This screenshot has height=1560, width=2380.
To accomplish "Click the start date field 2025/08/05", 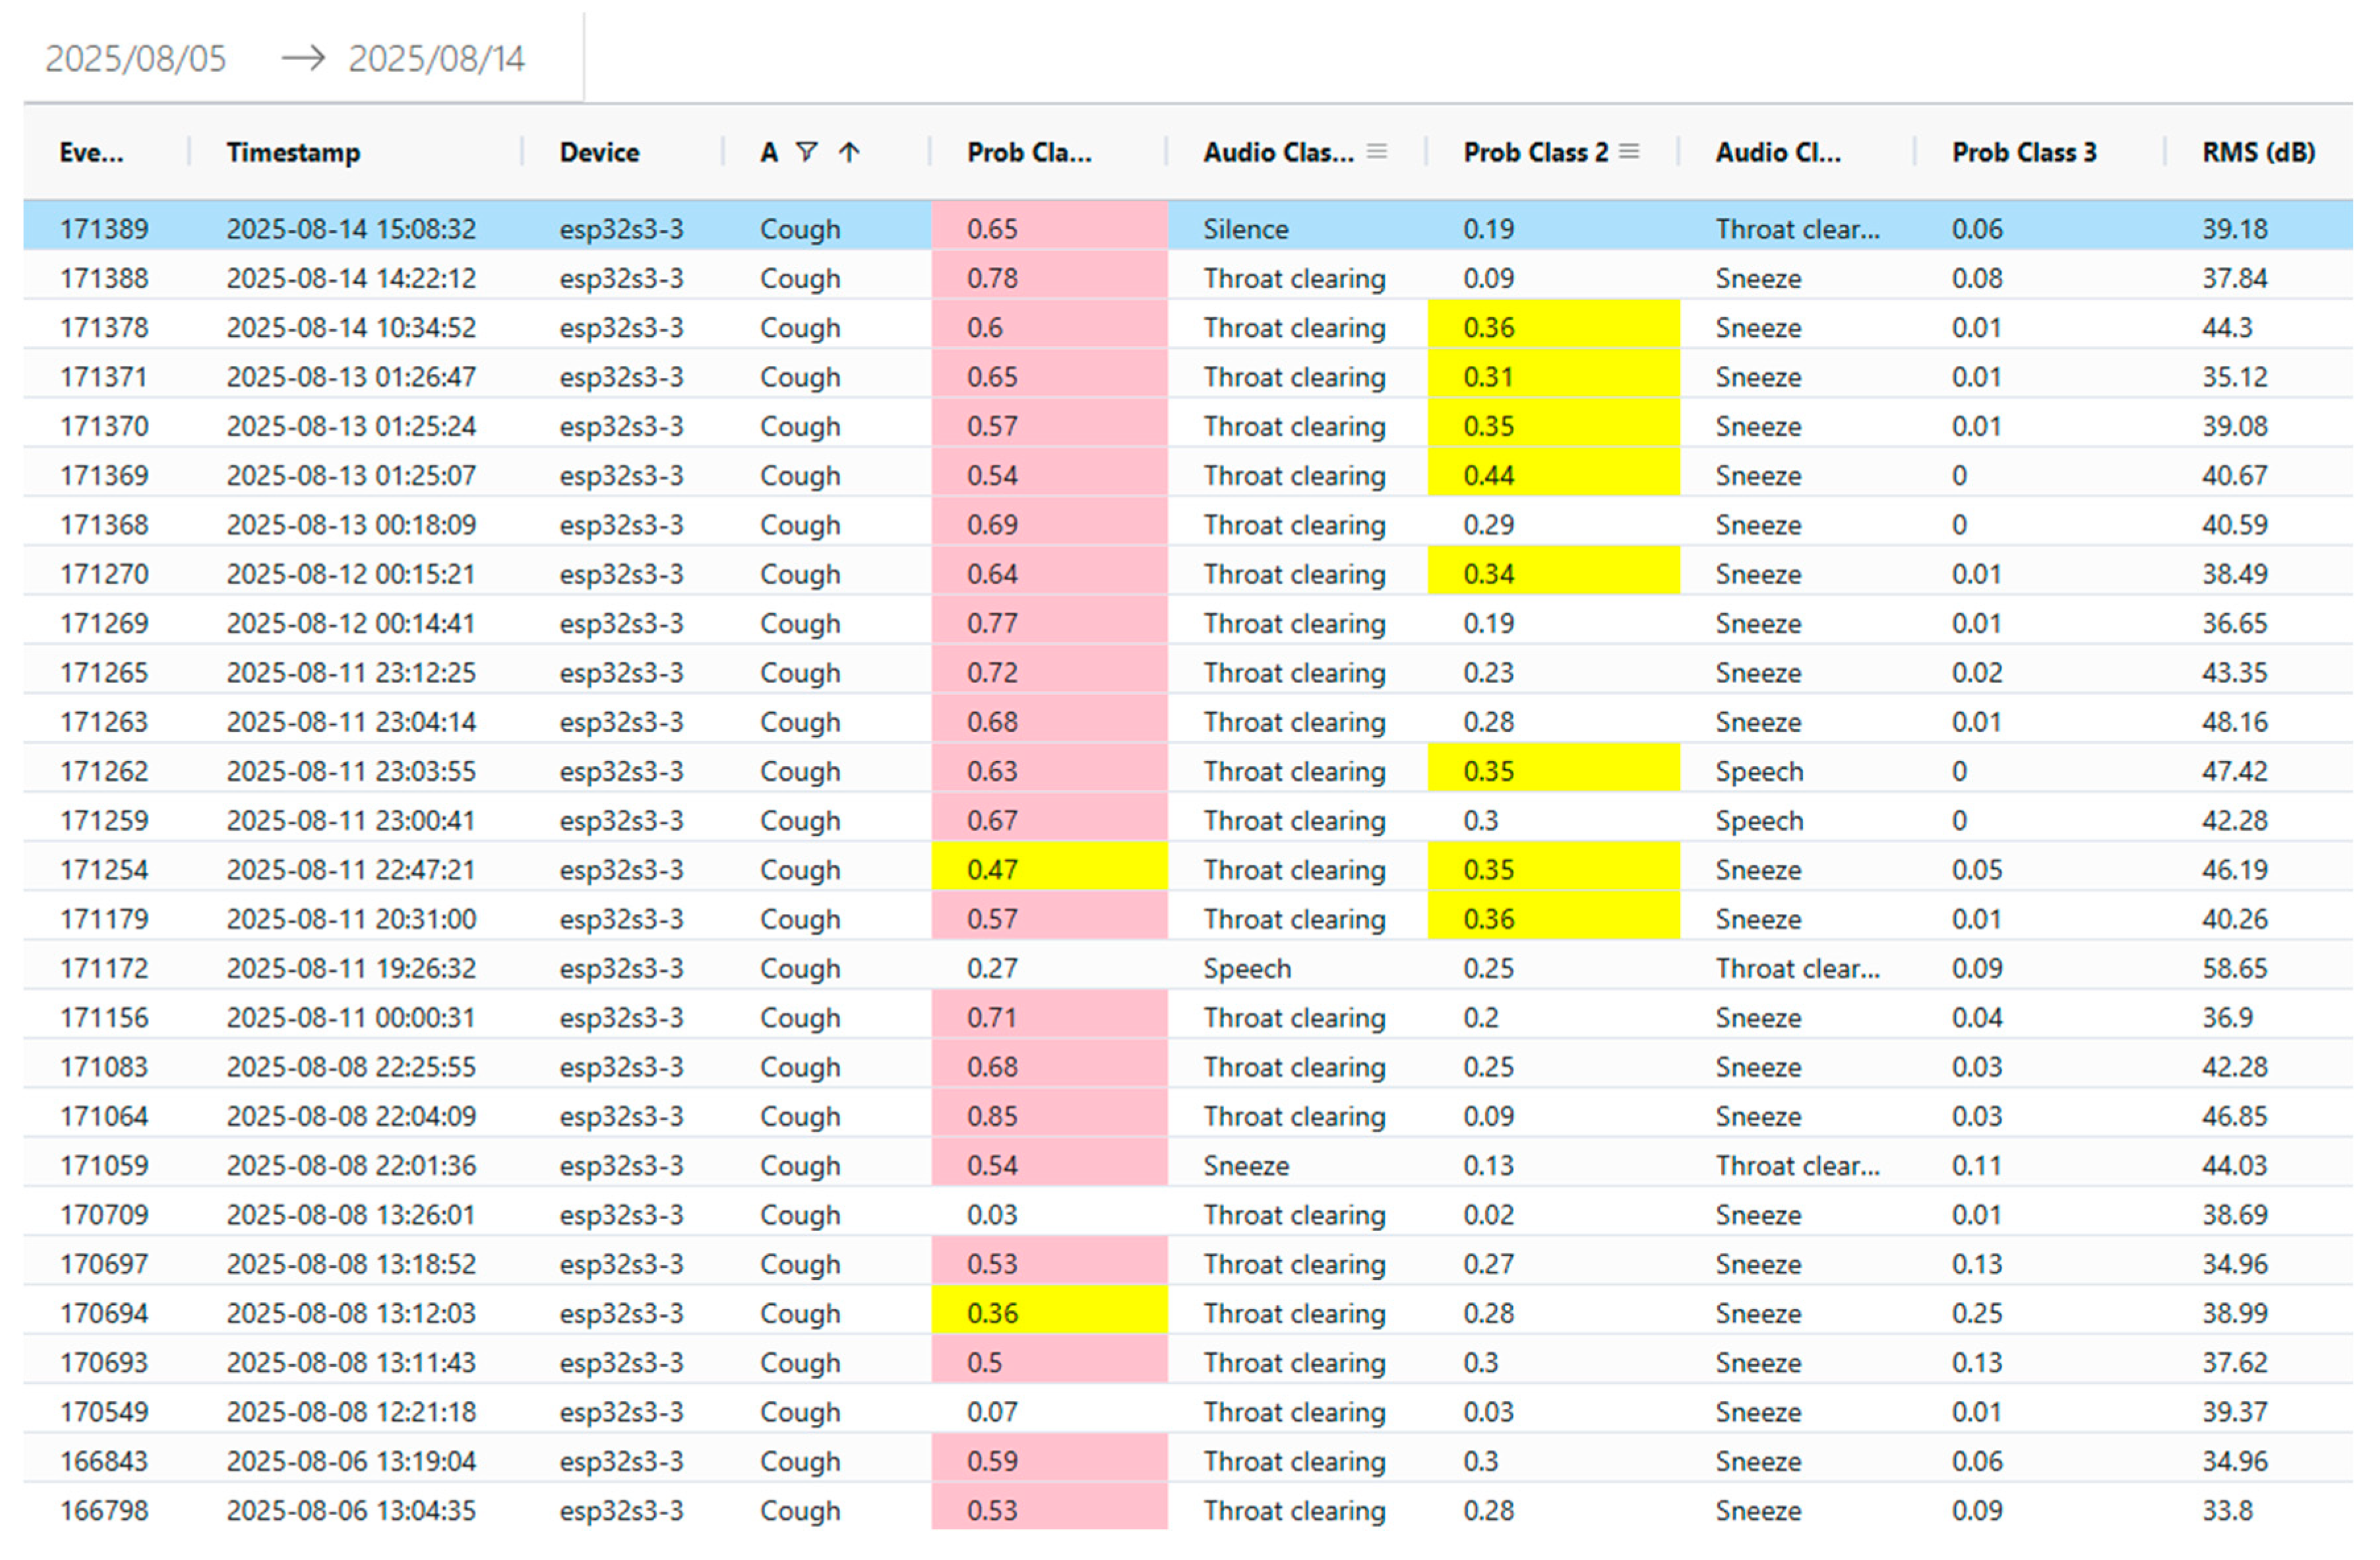I will click(136, 59).
